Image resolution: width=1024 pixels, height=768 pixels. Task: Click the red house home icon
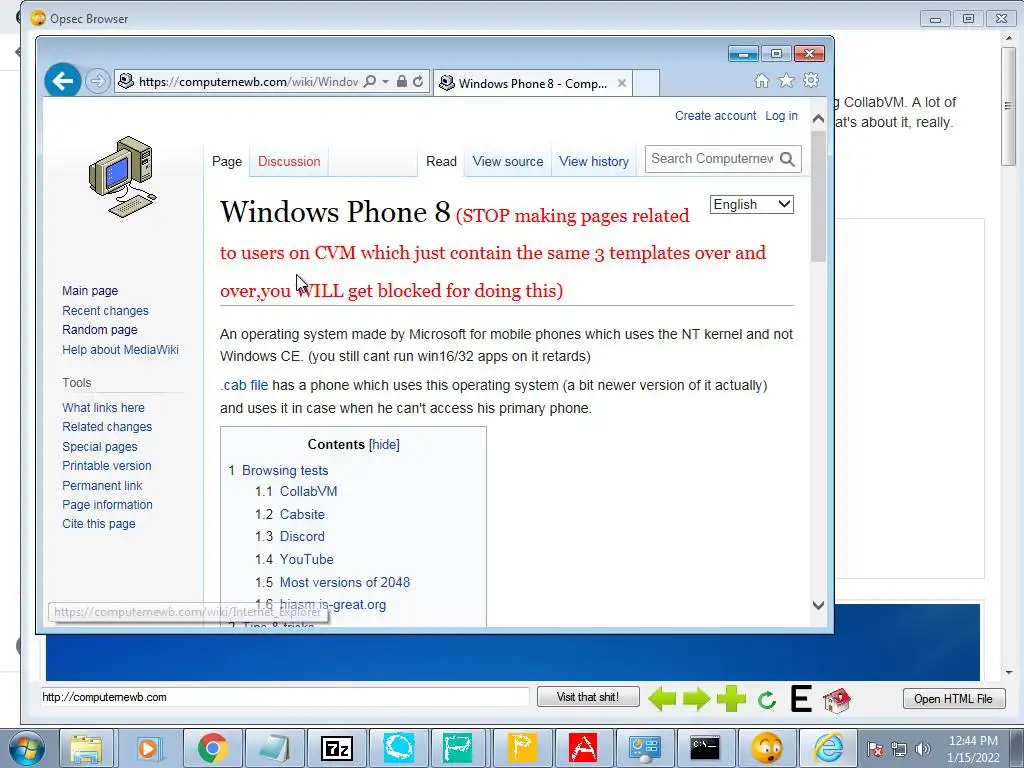(837, 700)
